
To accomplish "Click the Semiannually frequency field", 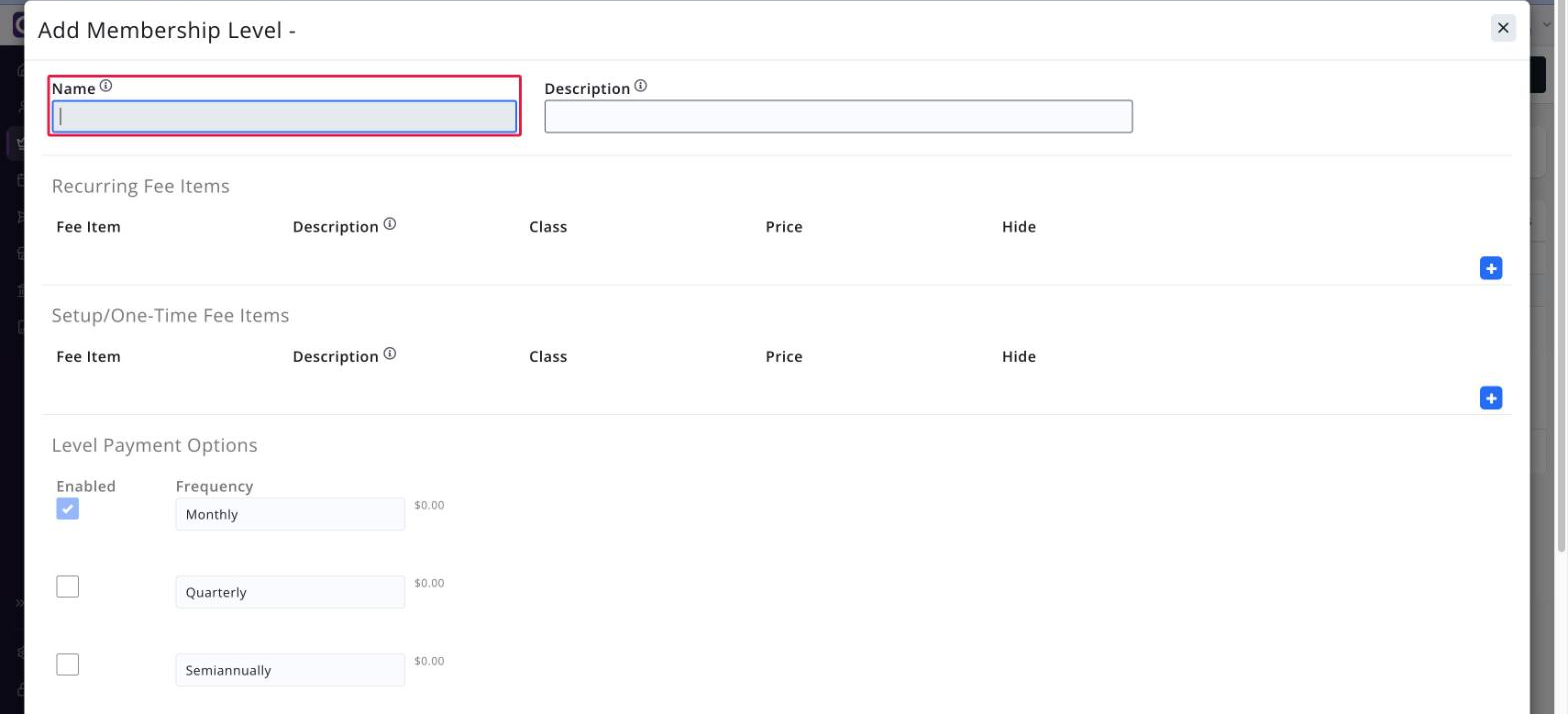I will 290,670.
